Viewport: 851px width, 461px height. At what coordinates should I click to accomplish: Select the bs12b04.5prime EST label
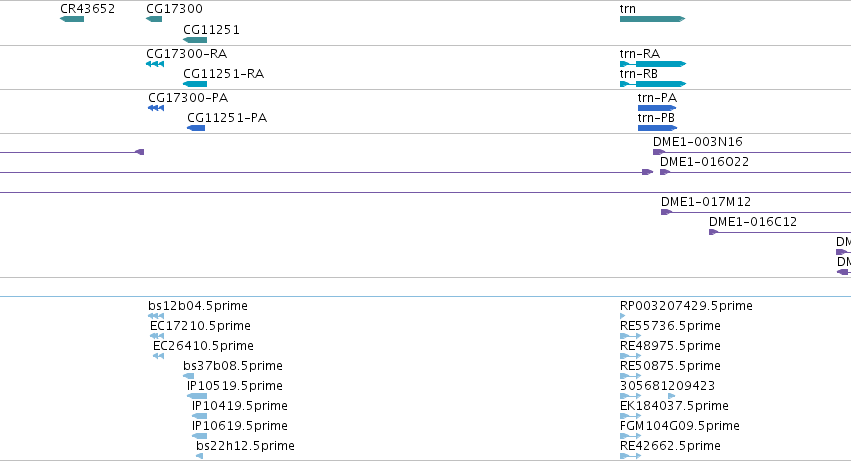pos(198,306)
